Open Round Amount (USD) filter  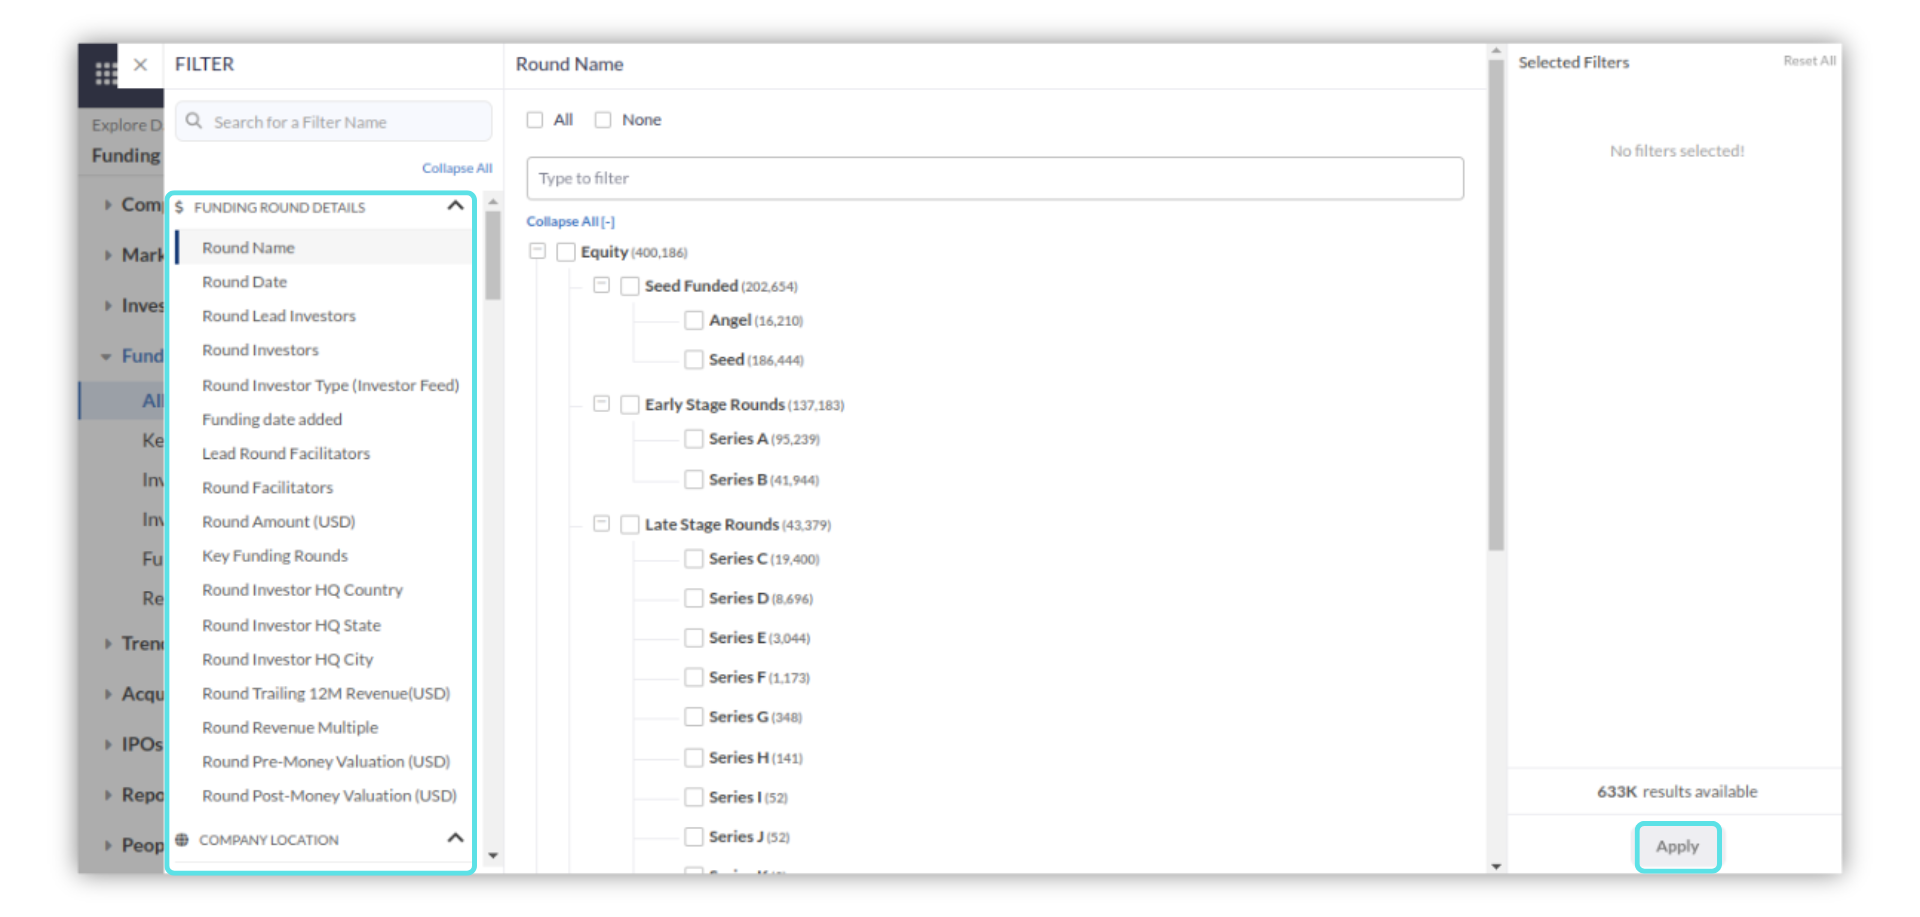coord(278,522)
